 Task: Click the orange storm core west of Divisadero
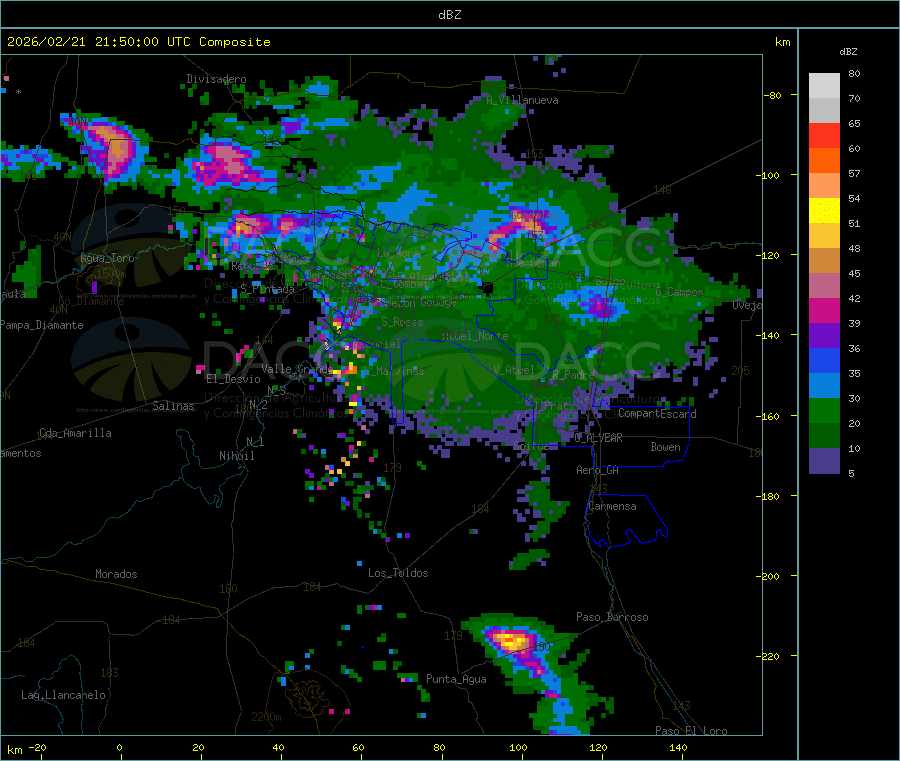[117, 148]
